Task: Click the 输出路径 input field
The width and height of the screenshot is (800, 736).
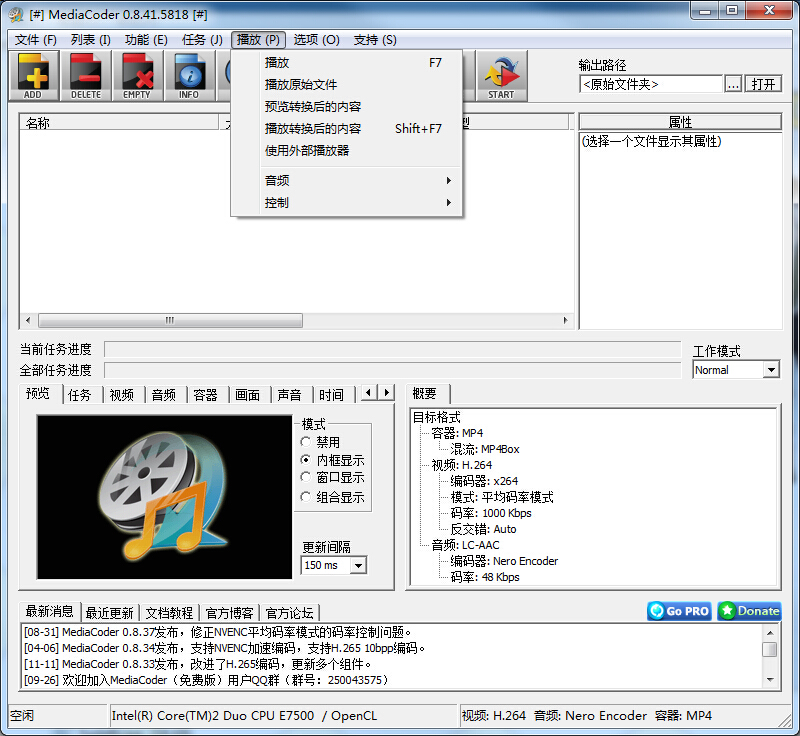Action: (651, 84)
